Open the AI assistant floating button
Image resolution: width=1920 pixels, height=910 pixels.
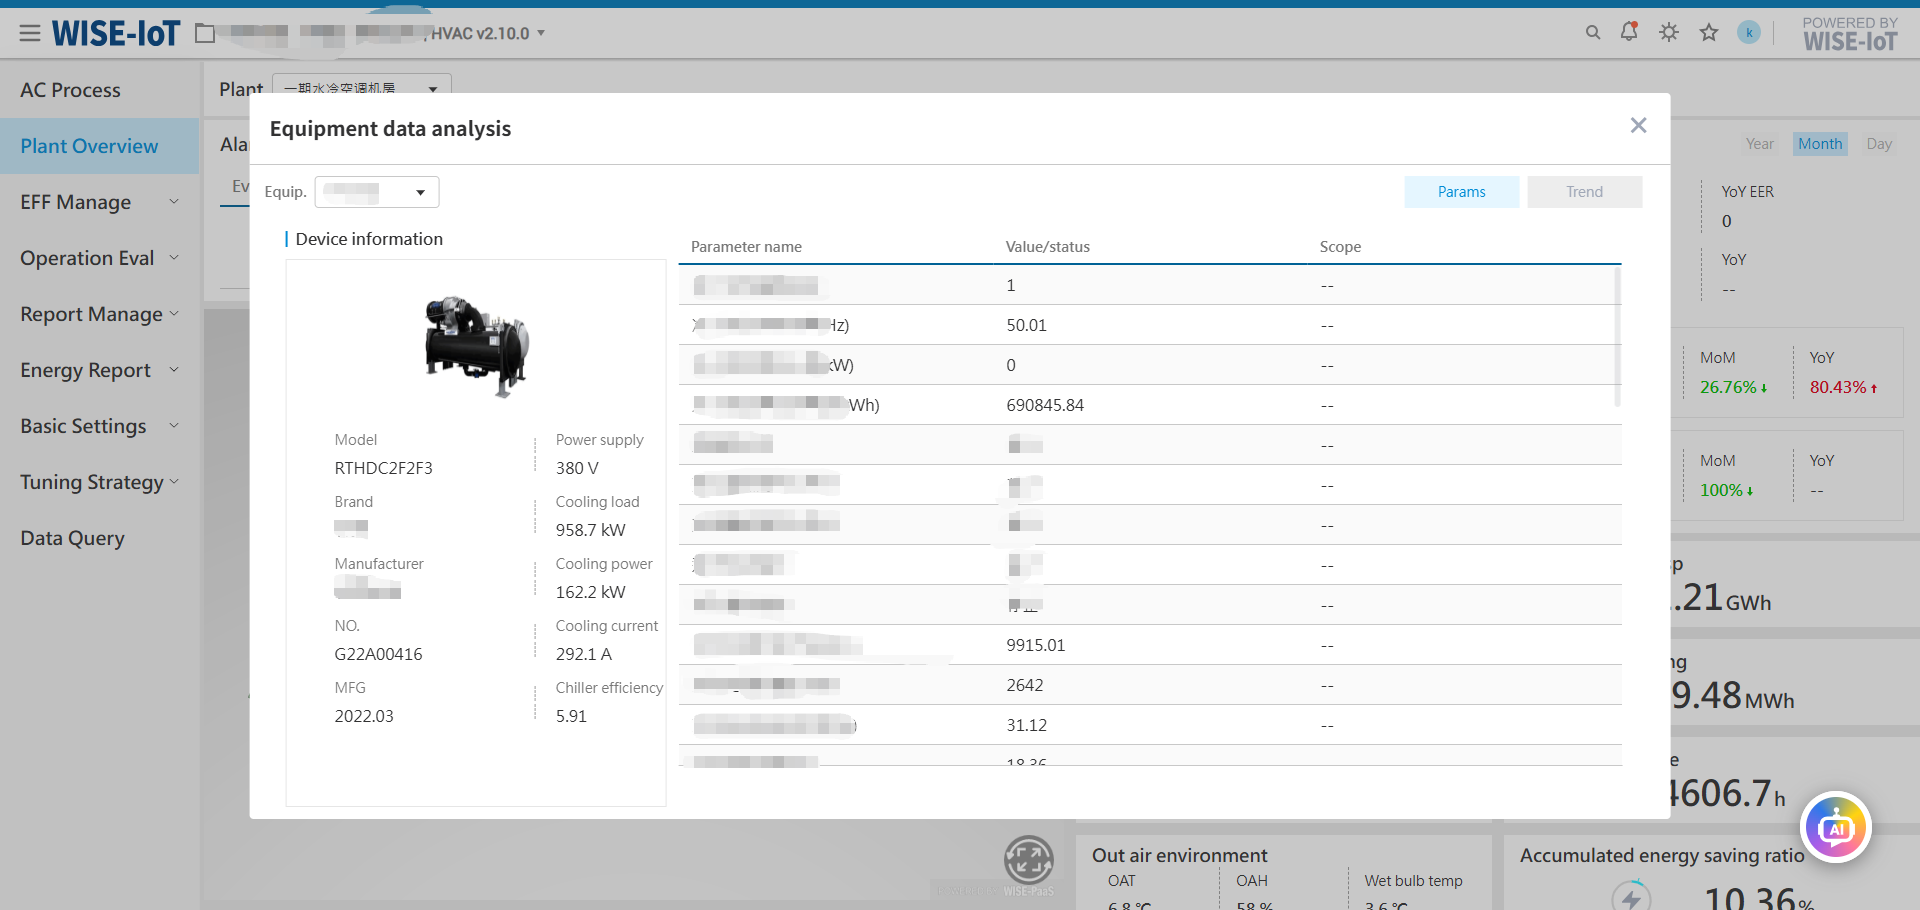pos(1836,827)
